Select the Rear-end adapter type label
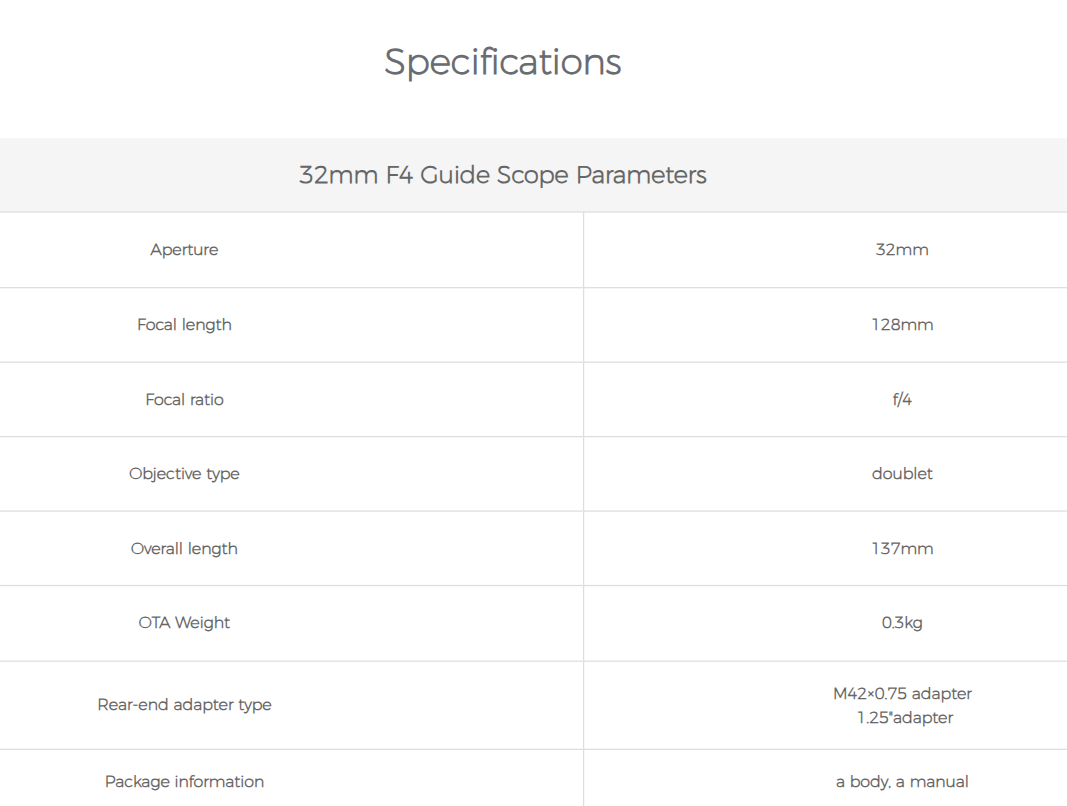Viewport: 1067px width, 806px height. click(x=184, y=705)
